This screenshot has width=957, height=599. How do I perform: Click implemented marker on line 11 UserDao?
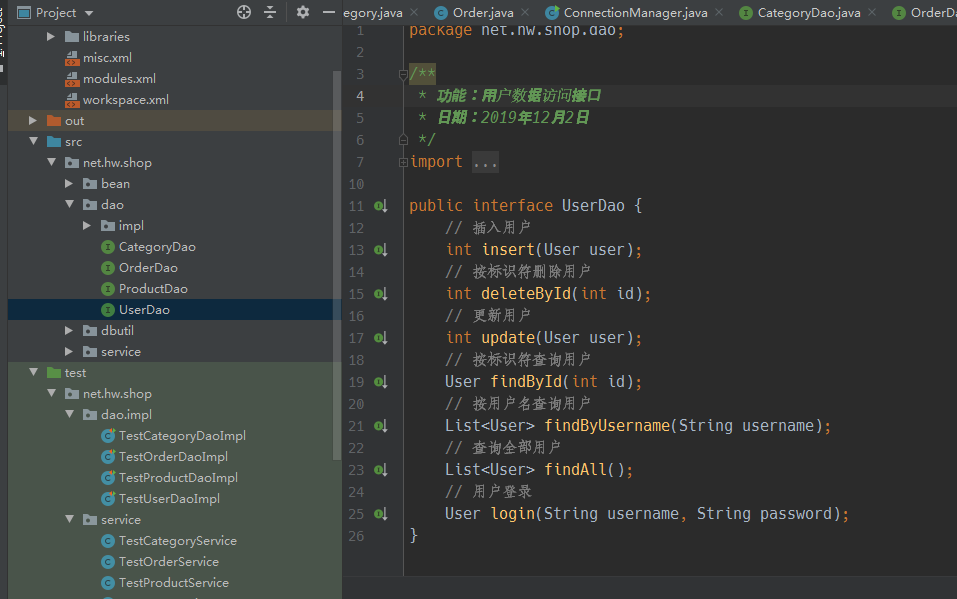pos(380,206)
